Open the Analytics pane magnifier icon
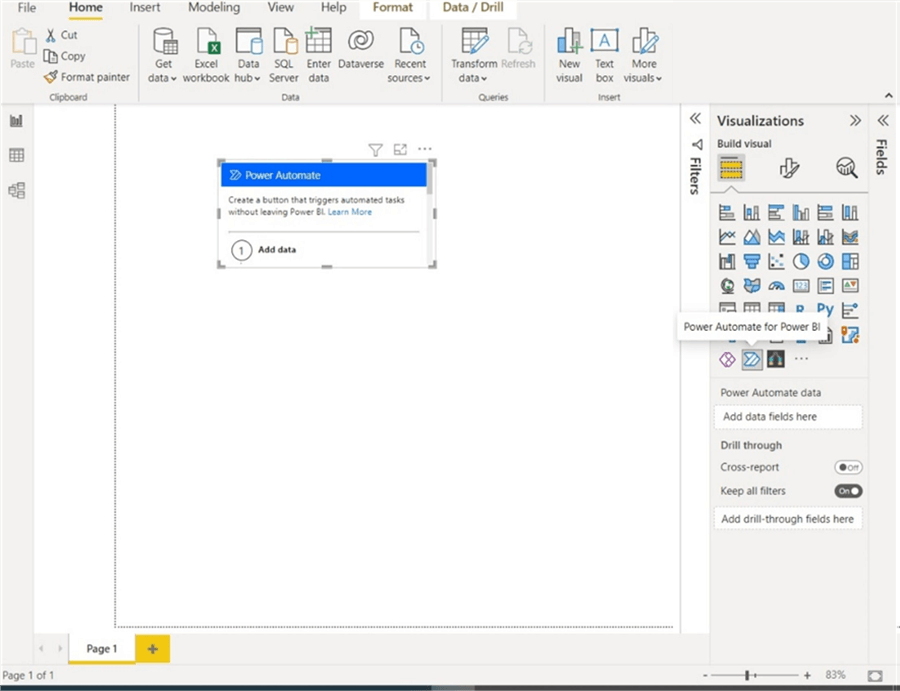Image resolution: width=900 pixels, height=691 pixels. pyautogui.click(x=847, y=168)
